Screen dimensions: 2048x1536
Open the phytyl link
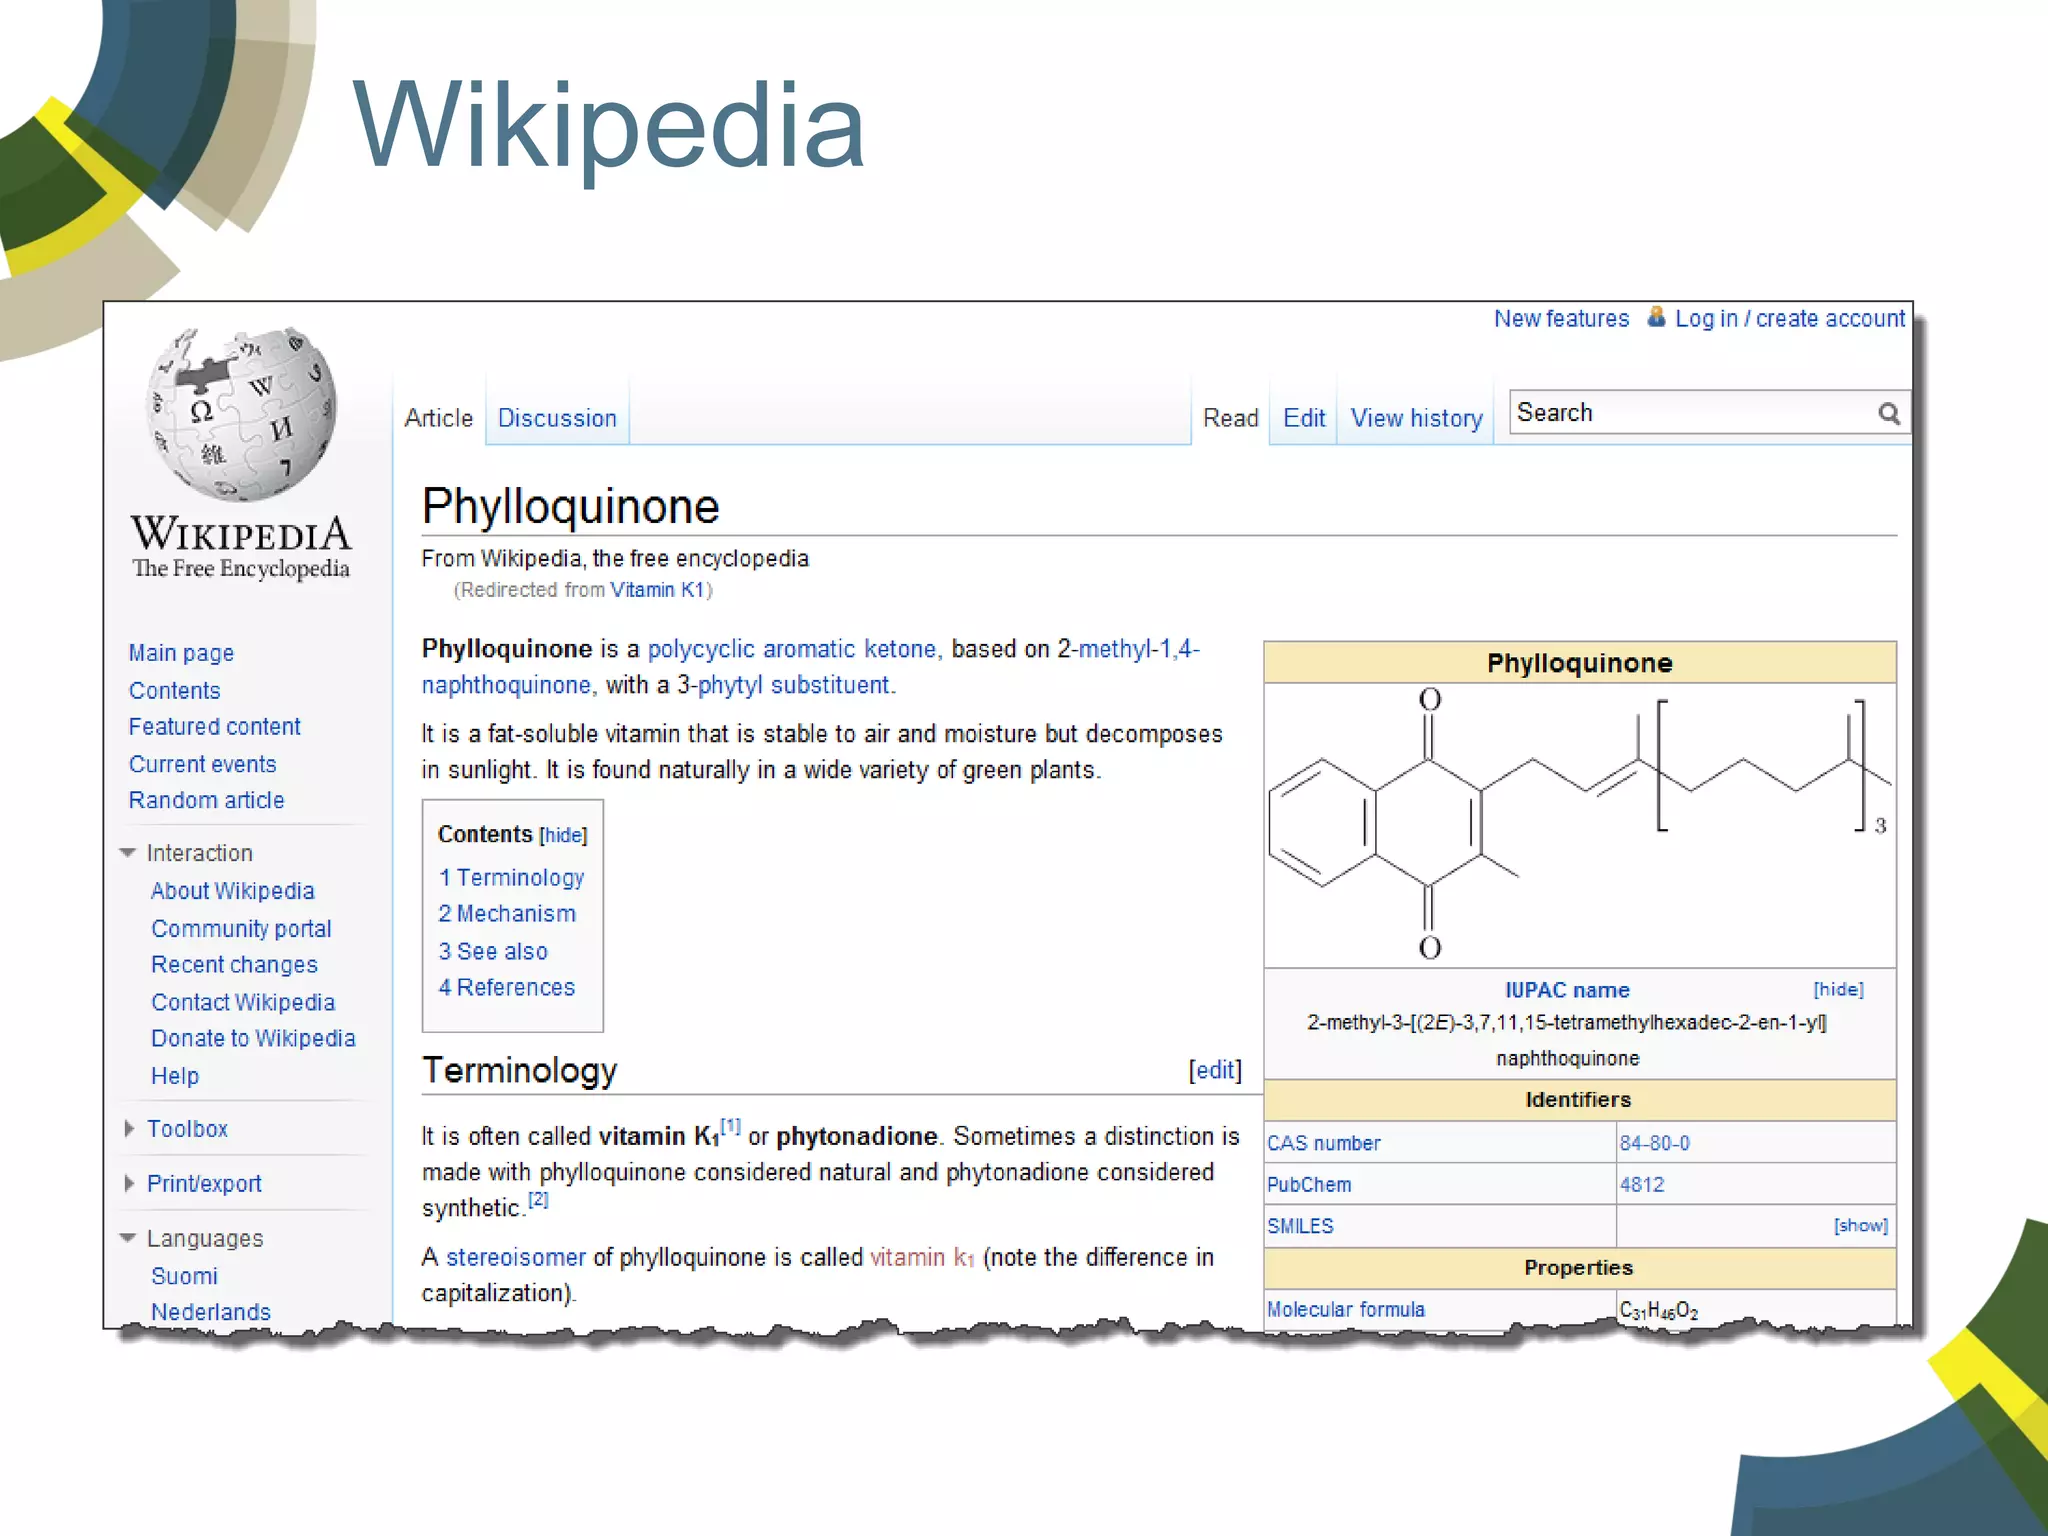729,685
